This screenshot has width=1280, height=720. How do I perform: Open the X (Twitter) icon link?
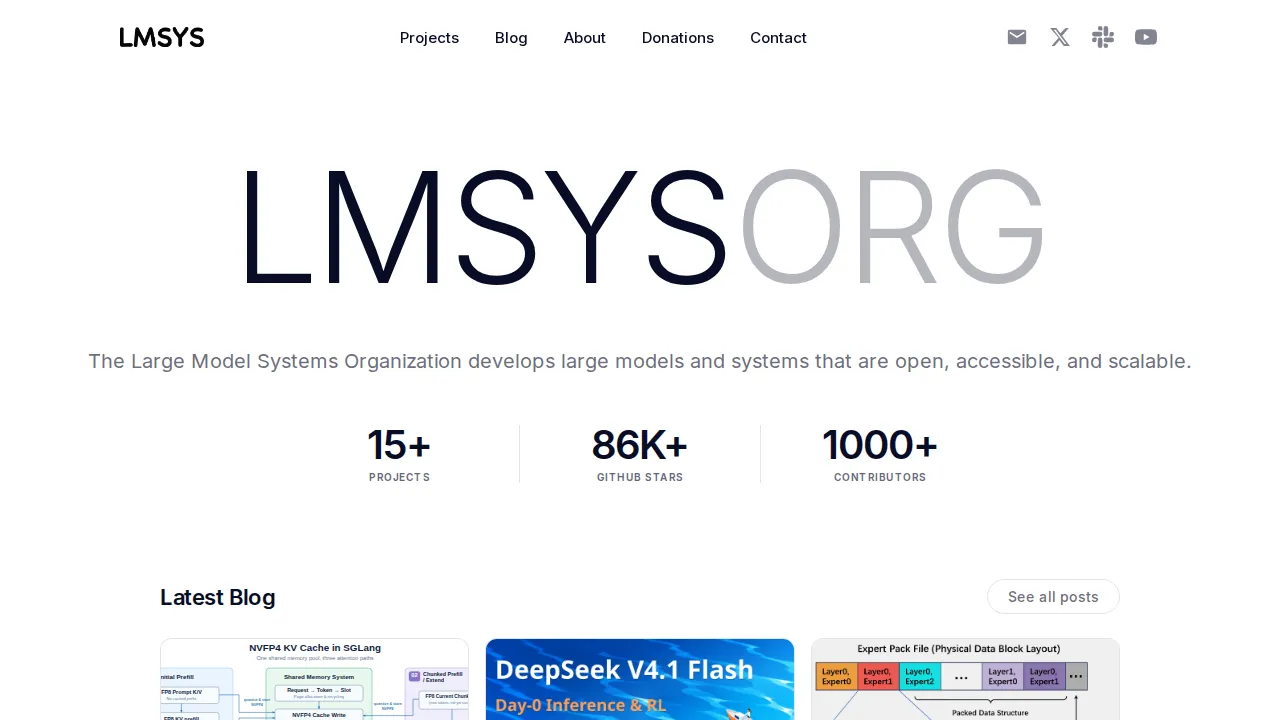point(1060,37)
